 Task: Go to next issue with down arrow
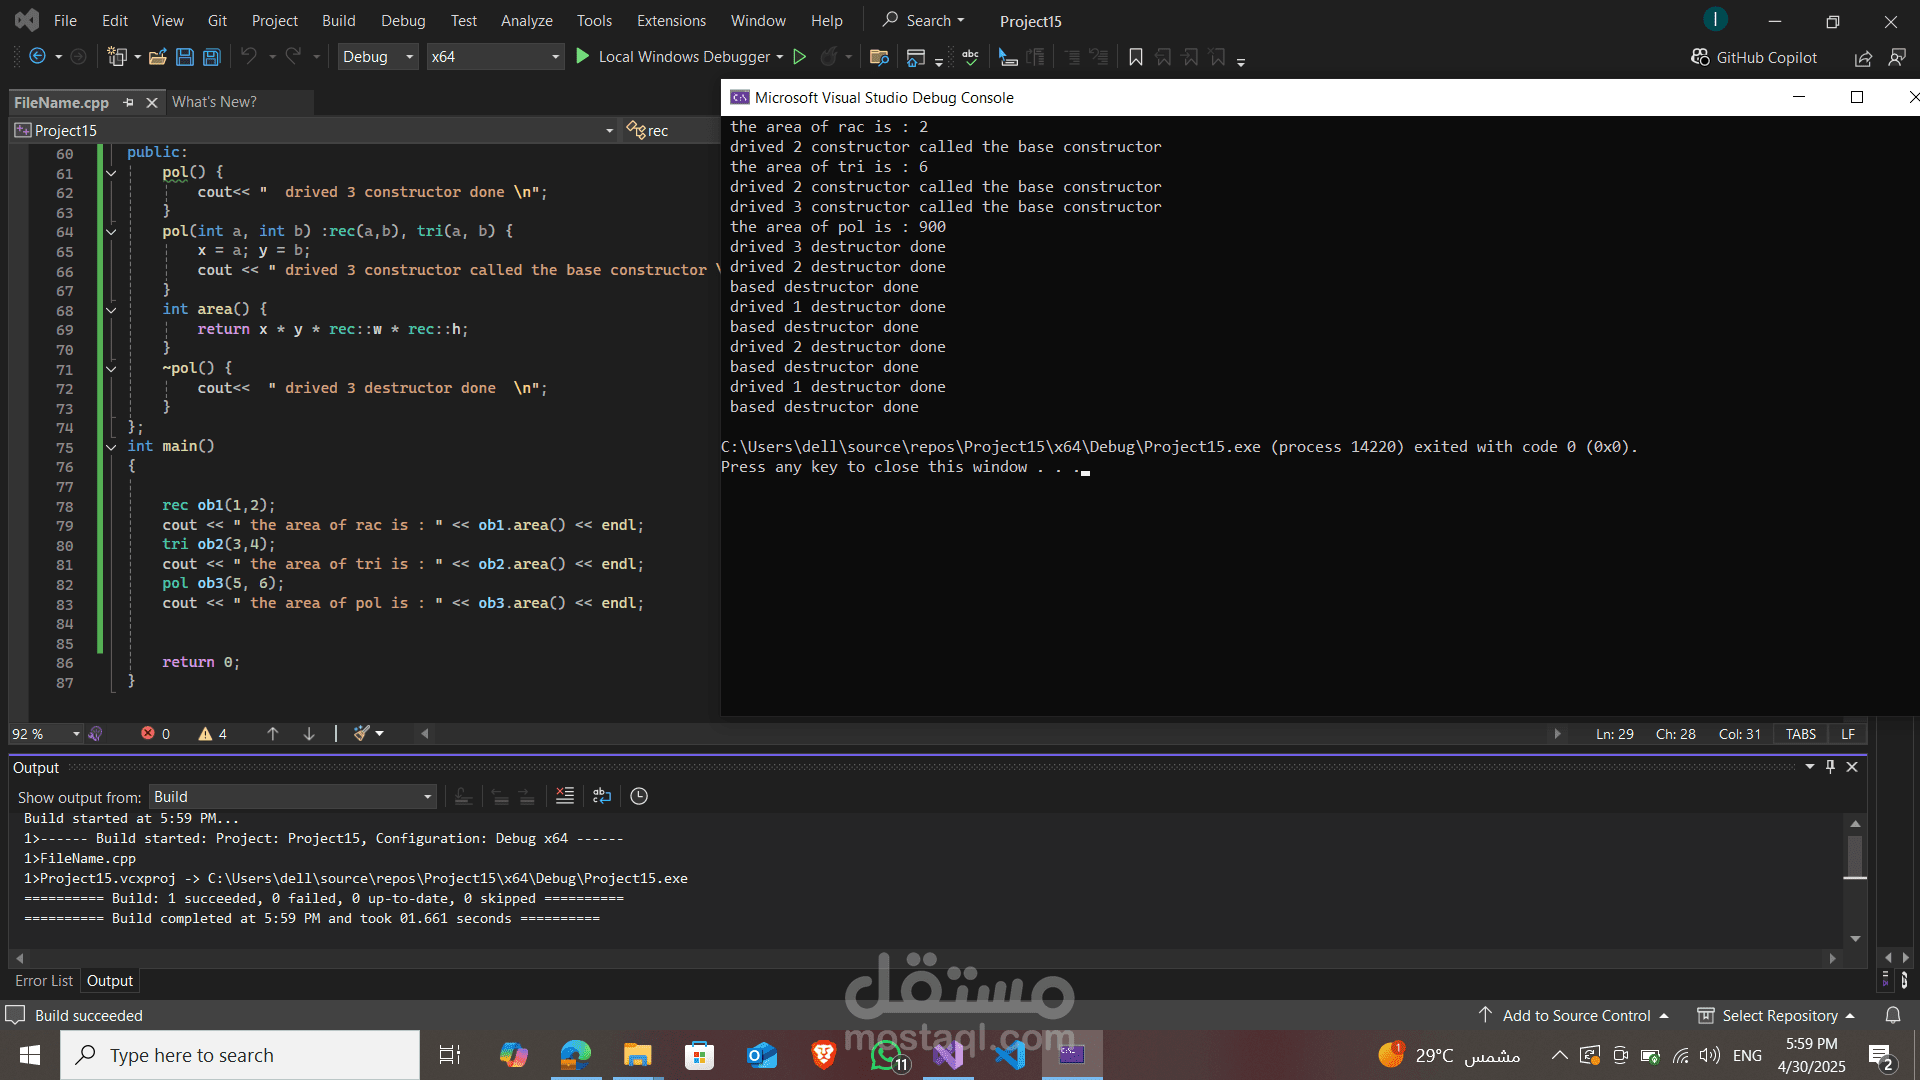click(309, 734)
